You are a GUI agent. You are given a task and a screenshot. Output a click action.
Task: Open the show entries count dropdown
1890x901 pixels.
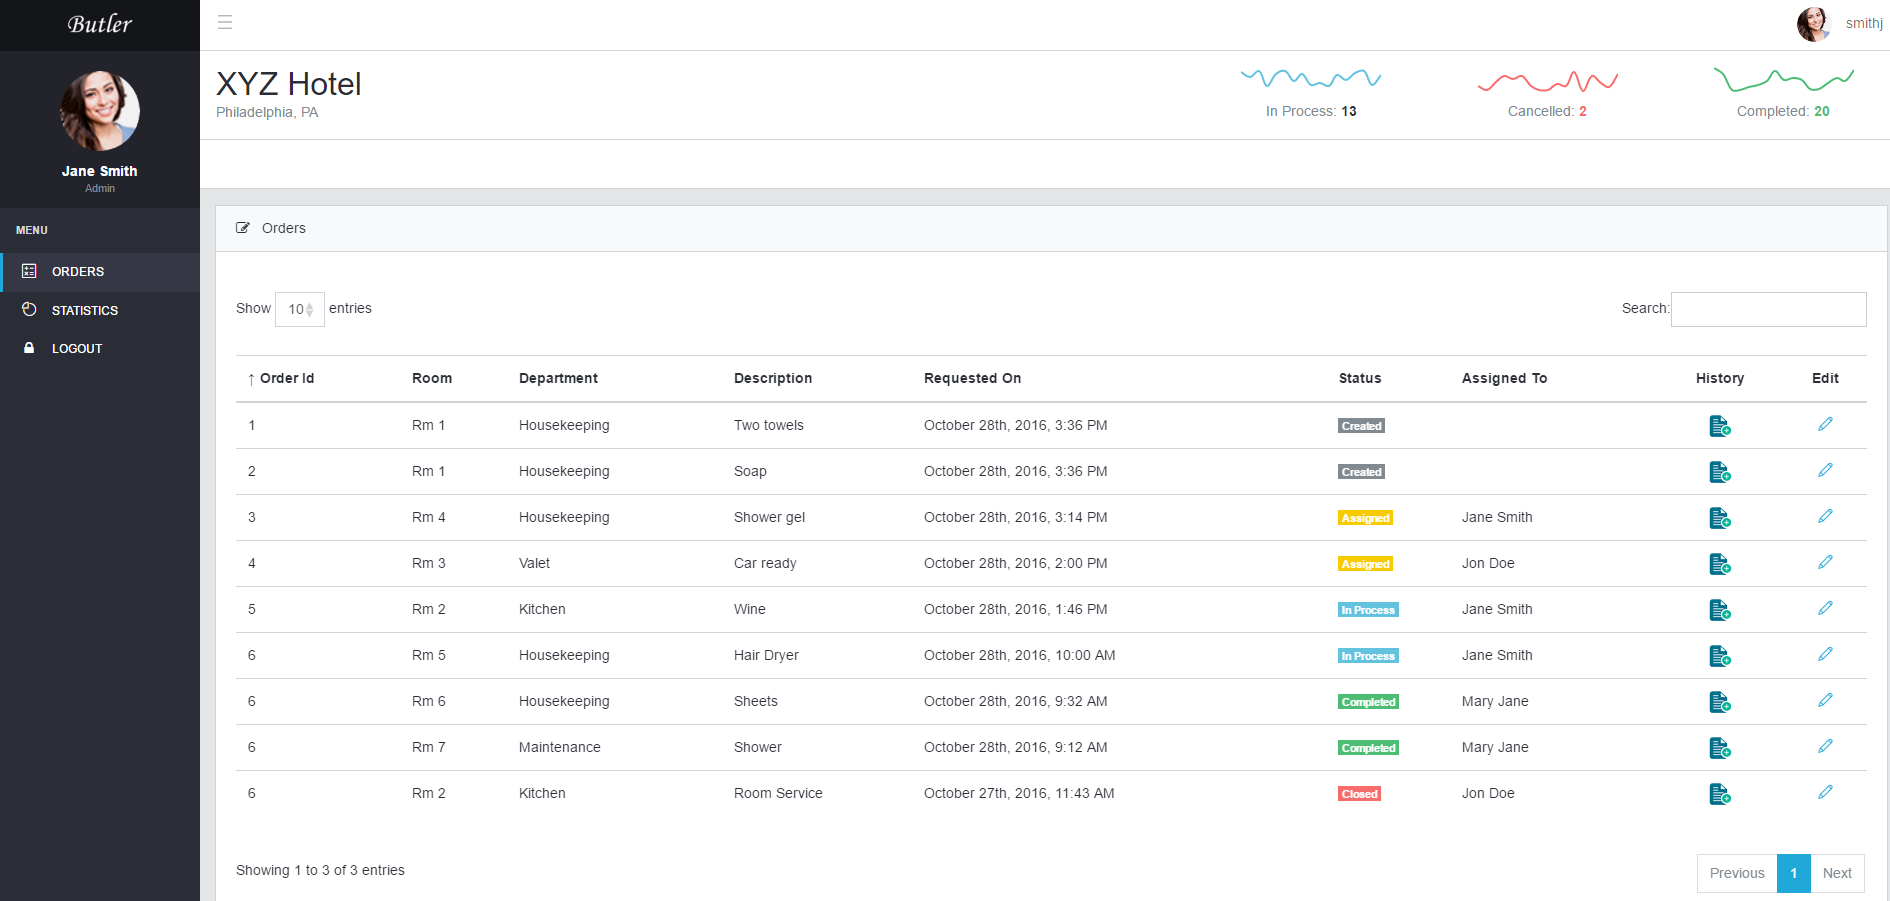[x=299, y=309]
